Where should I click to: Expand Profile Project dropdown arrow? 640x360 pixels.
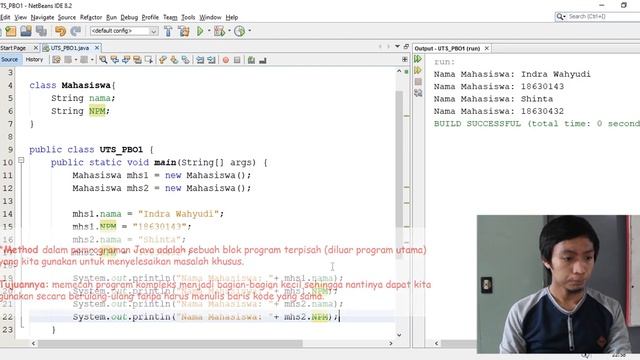(249, 31)
